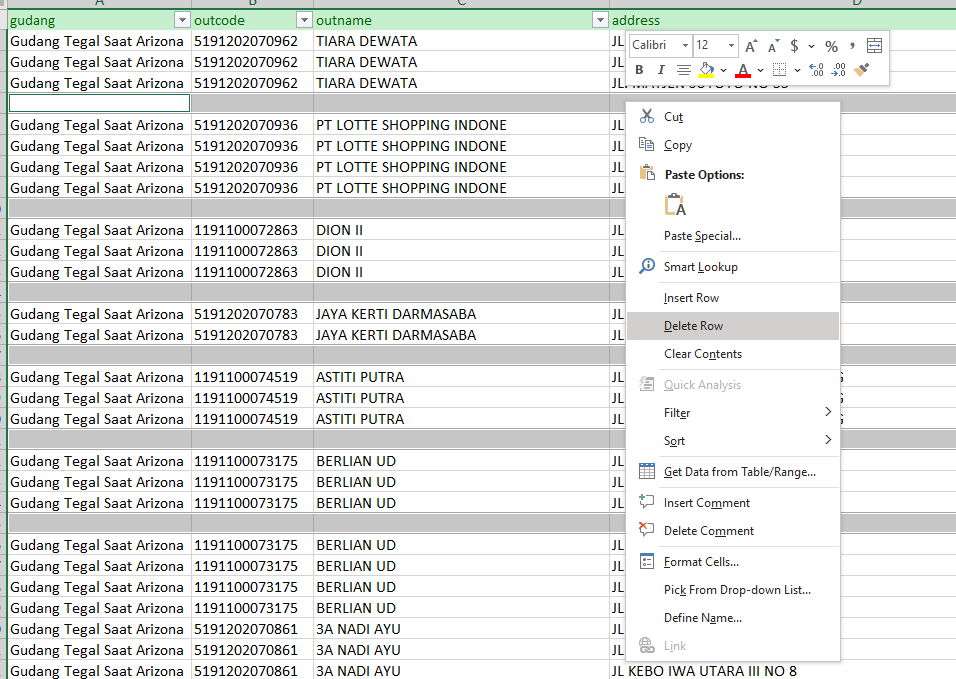Choose Insert Comment

(733, 503)
